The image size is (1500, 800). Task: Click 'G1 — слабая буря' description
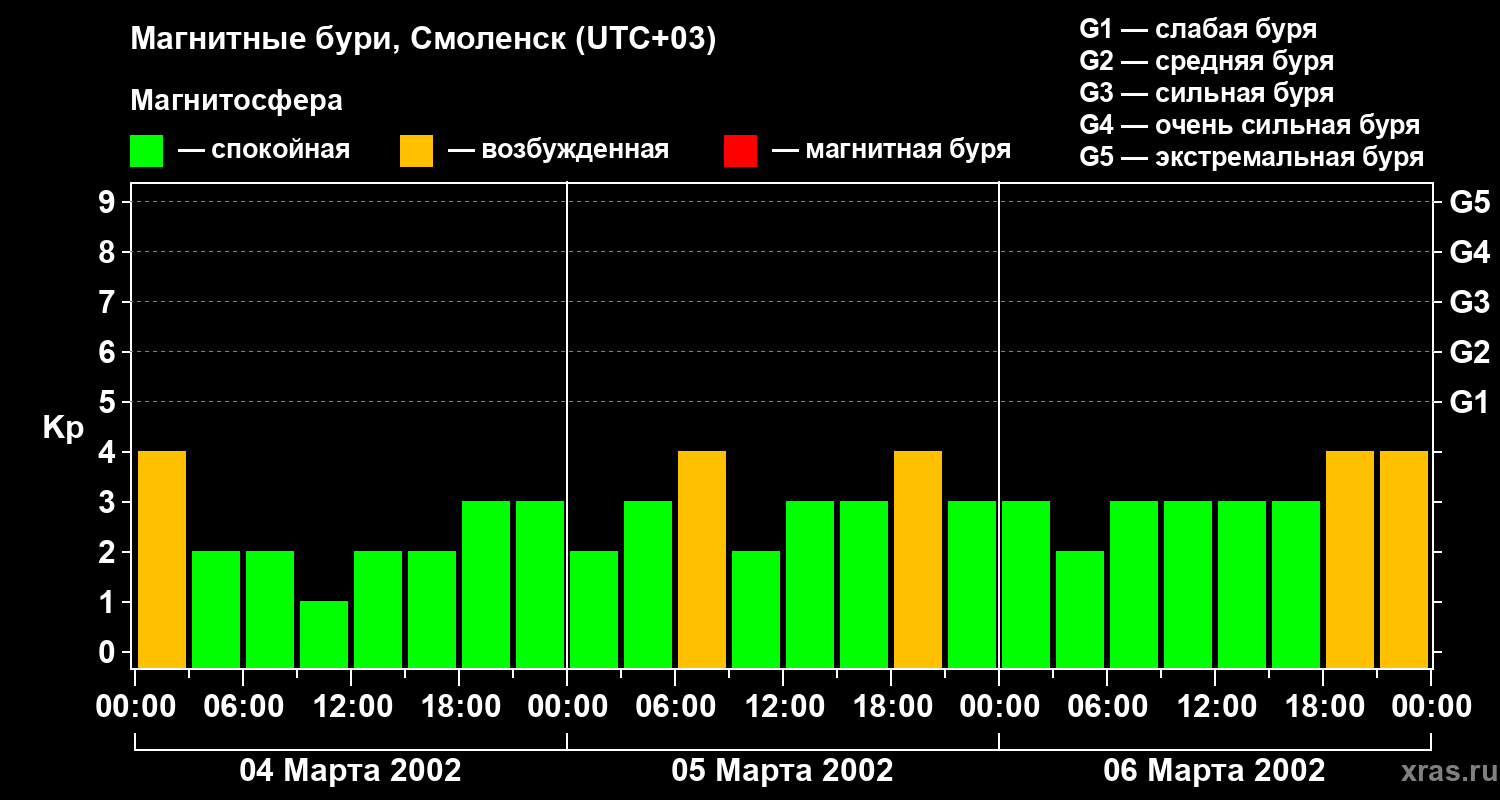[x=1198, y=29]
